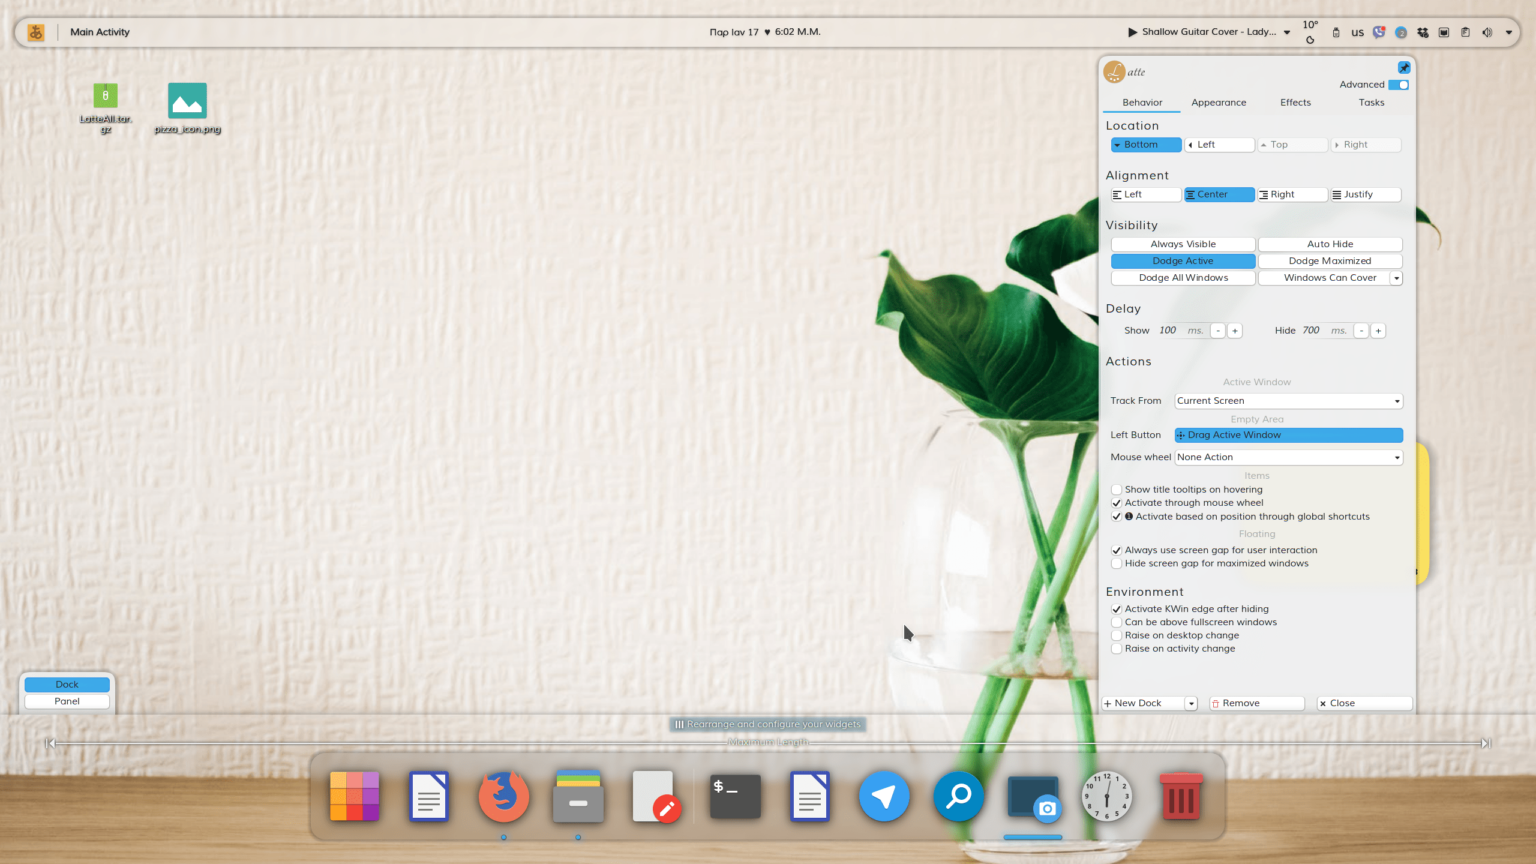
Task: Open the Mouse wheel action dropdown
Action: coord(1288,457)
